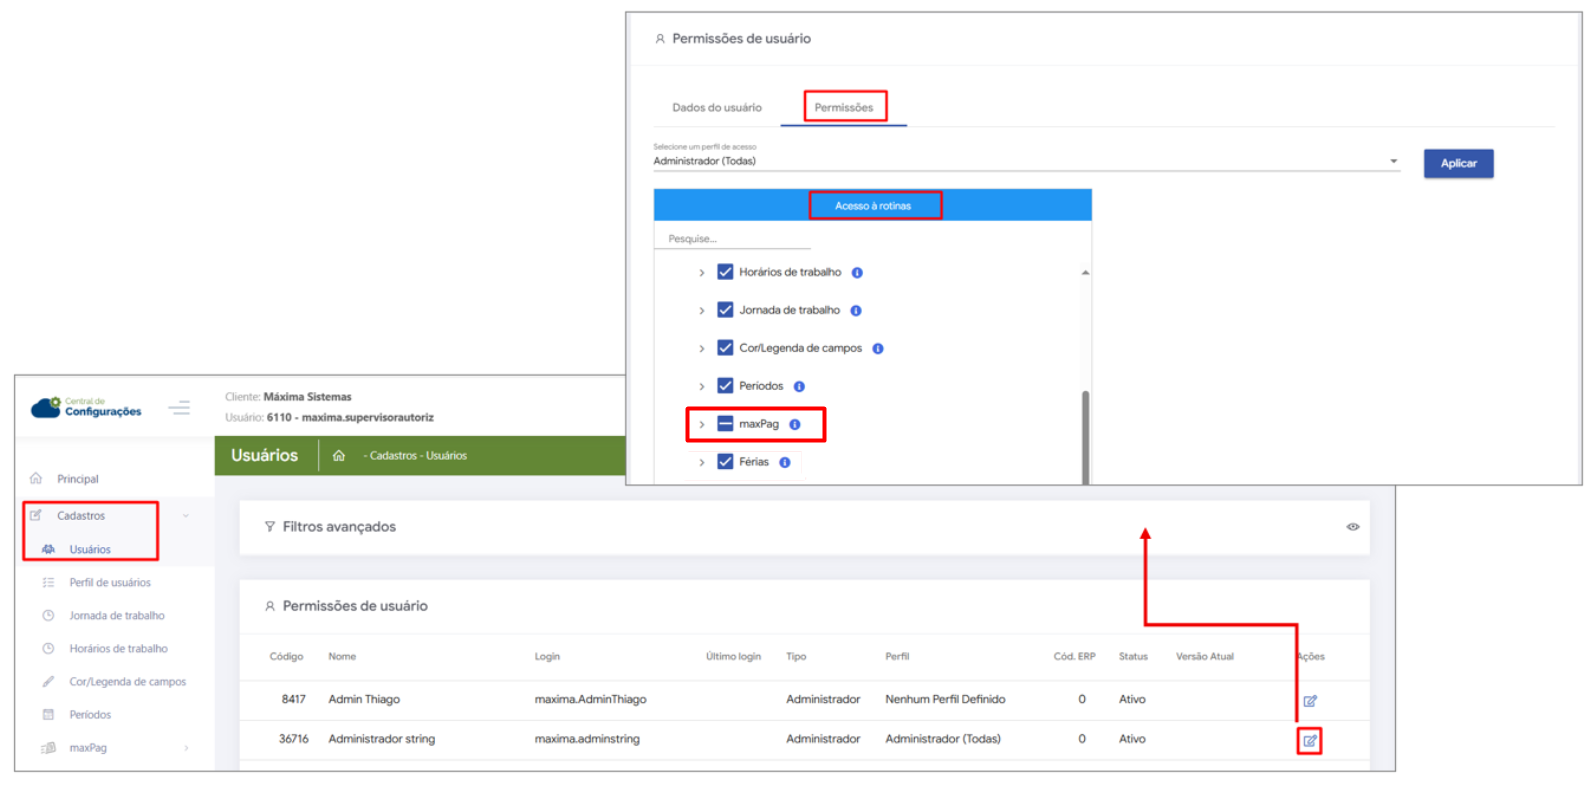Click the Central de Configurações logo
Screen dimensions: 1592x793
[x=86, y=407]
